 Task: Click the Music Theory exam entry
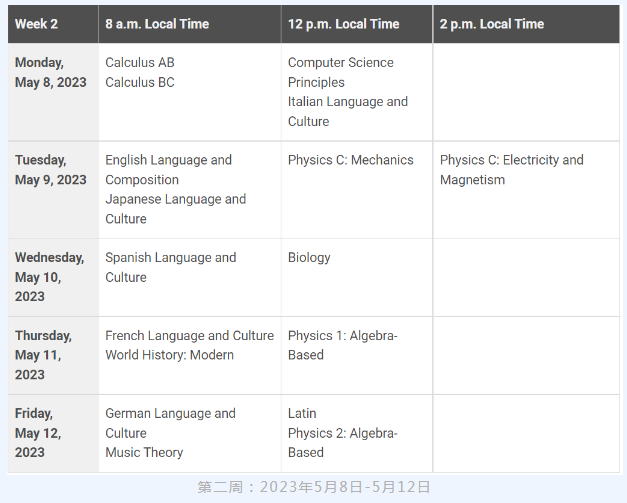[144, 452]
